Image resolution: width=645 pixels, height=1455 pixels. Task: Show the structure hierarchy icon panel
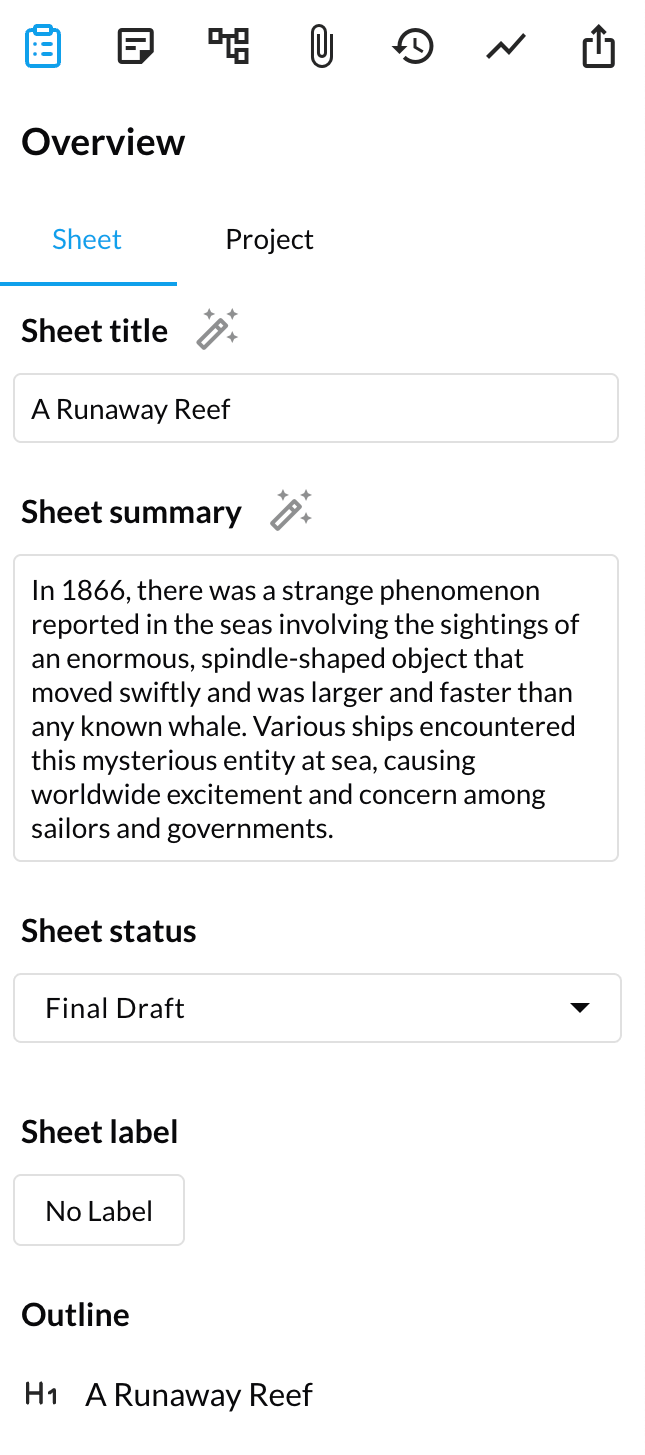pos(228,47)
